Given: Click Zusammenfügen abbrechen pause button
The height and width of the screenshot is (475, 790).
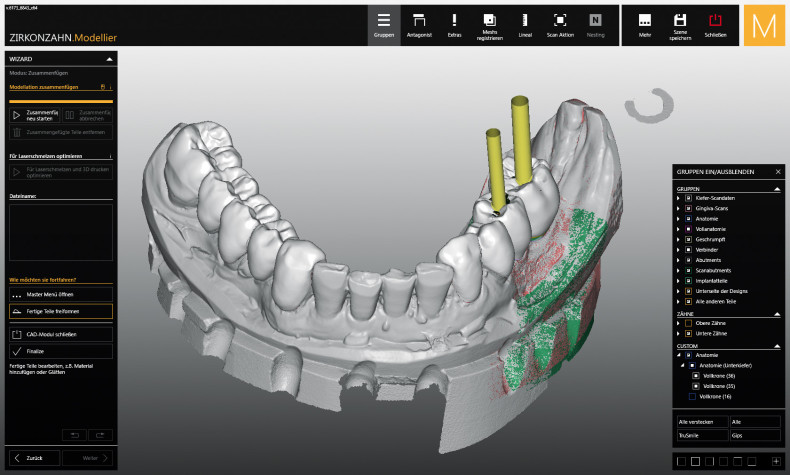Looking at the screenshot, I should pos(88,115).
